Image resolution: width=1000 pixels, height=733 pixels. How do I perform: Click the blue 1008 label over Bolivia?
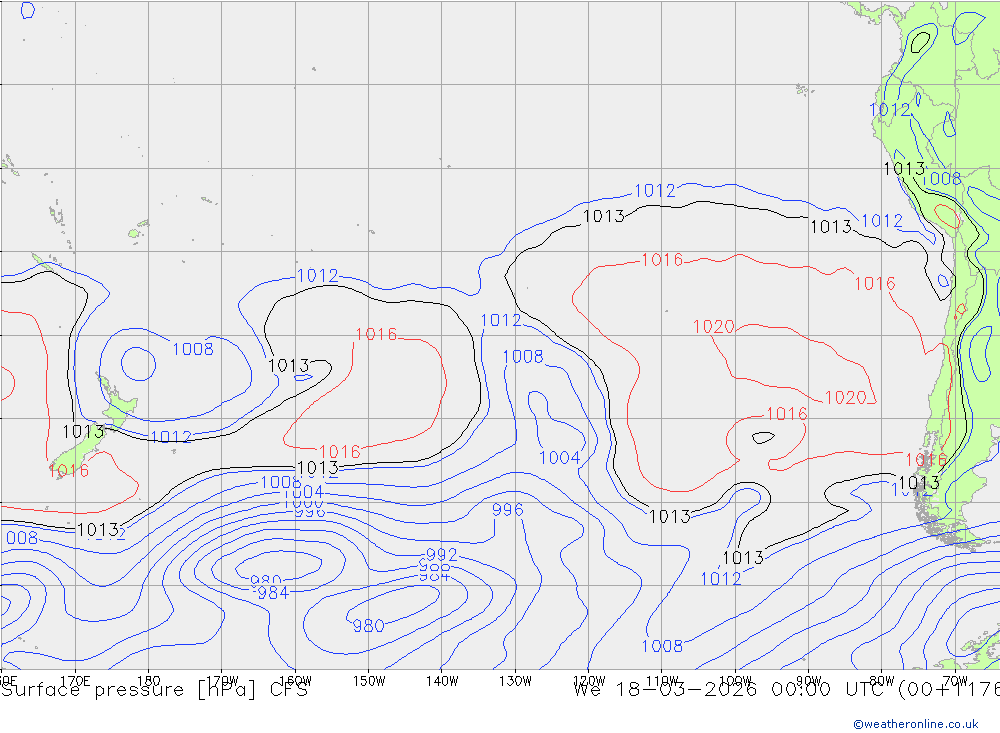[x=941, y=179]
